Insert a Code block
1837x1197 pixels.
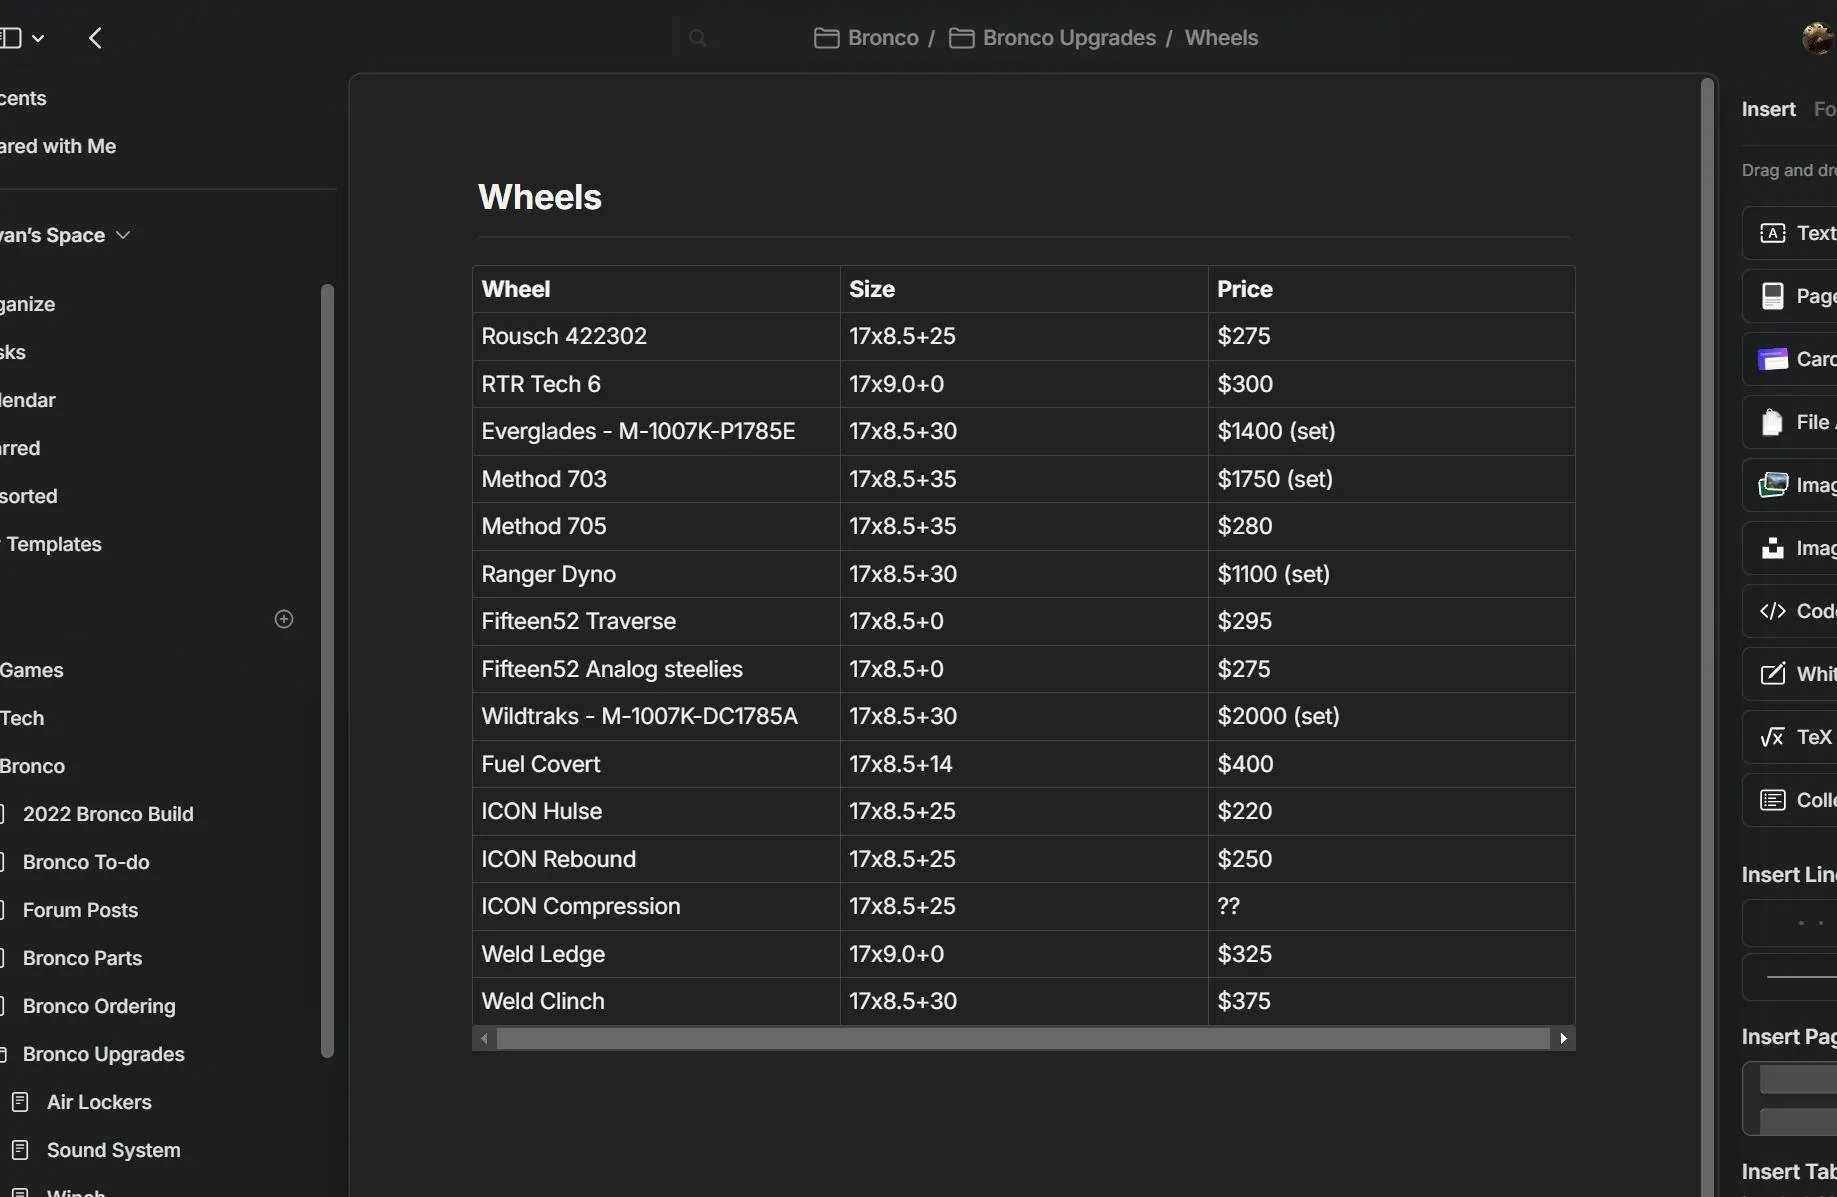1790,611
